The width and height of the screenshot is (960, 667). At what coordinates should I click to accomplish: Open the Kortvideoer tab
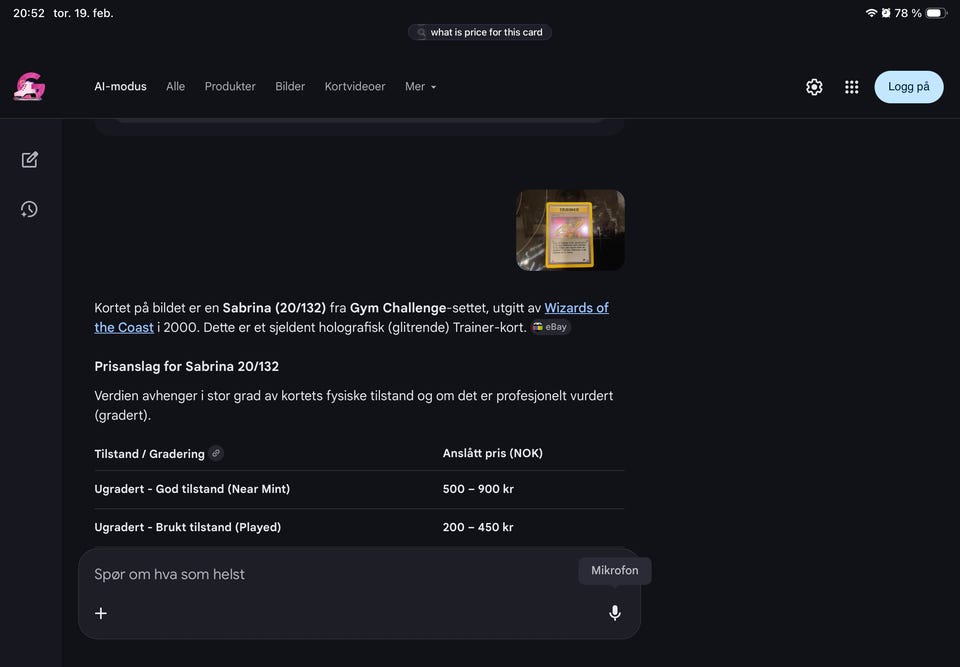(x=355, y=86)
